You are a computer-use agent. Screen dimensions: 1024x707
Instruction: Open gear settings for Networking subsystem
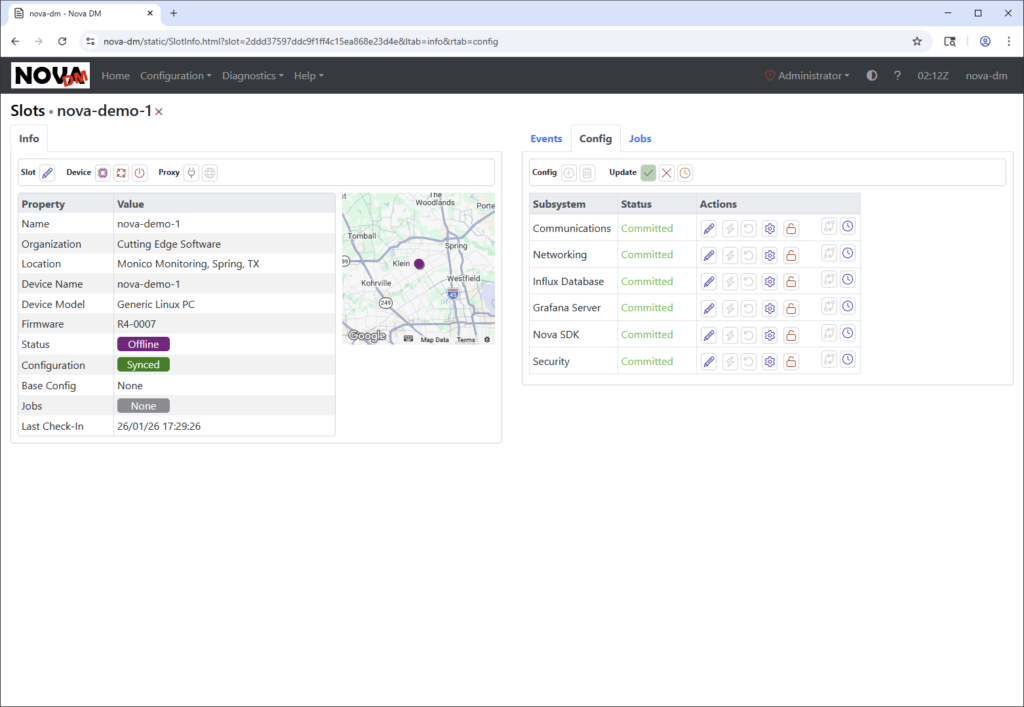[x=770, y=255]
